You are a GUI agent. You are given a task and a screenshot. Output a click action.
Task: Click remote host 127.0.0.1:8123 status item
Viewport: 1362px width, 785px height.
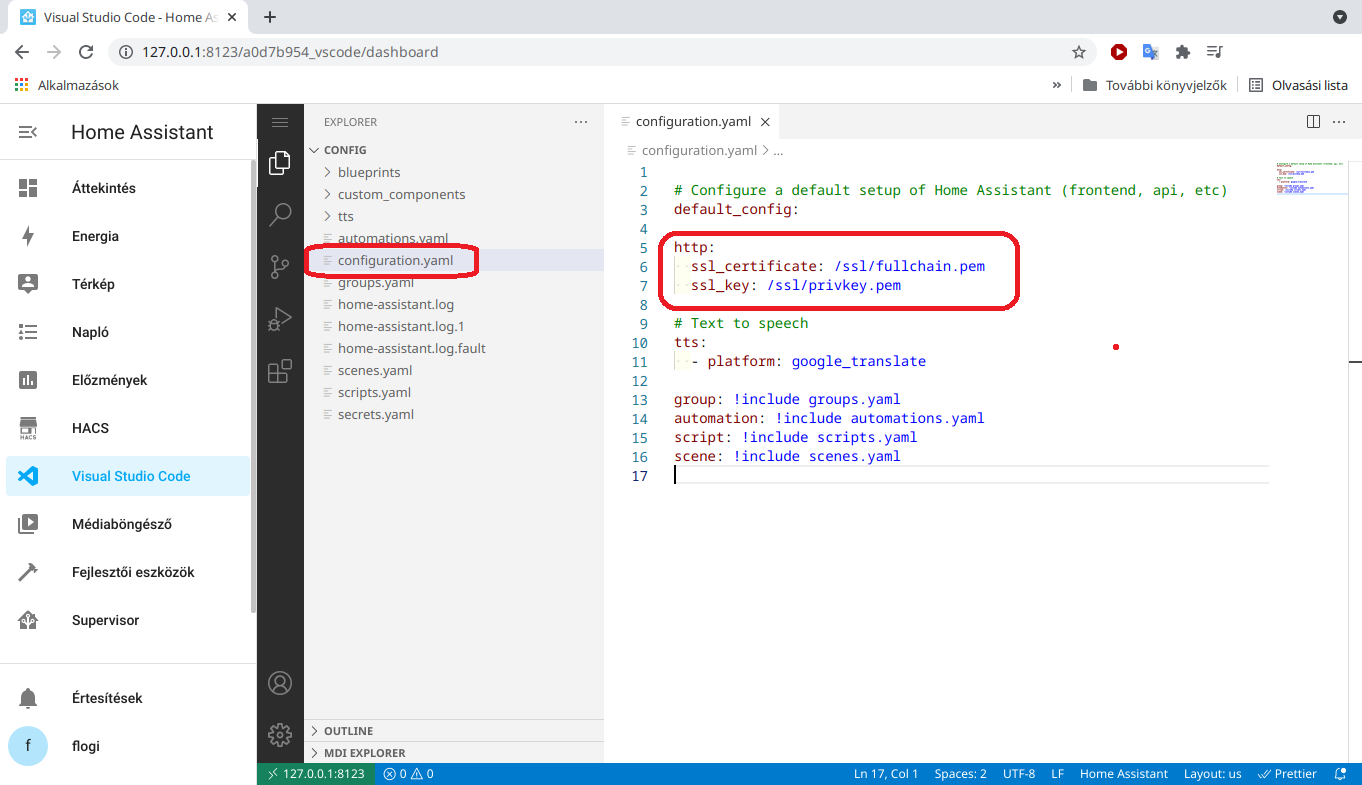(314, 774)
